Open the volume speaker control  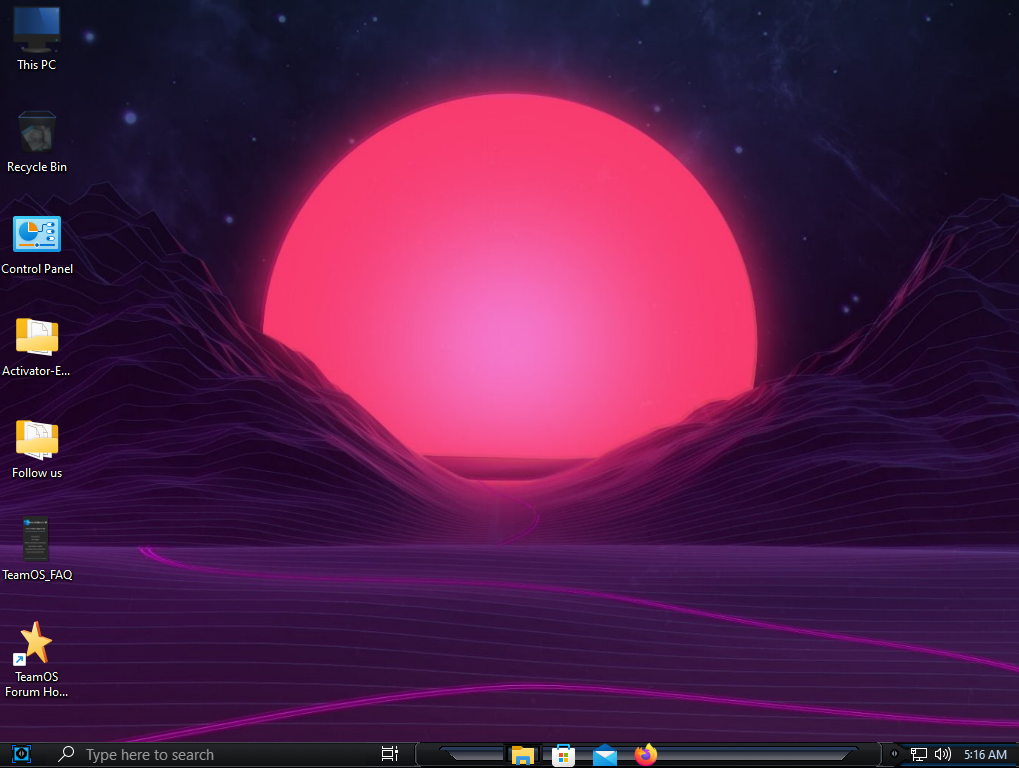[941, 755]
